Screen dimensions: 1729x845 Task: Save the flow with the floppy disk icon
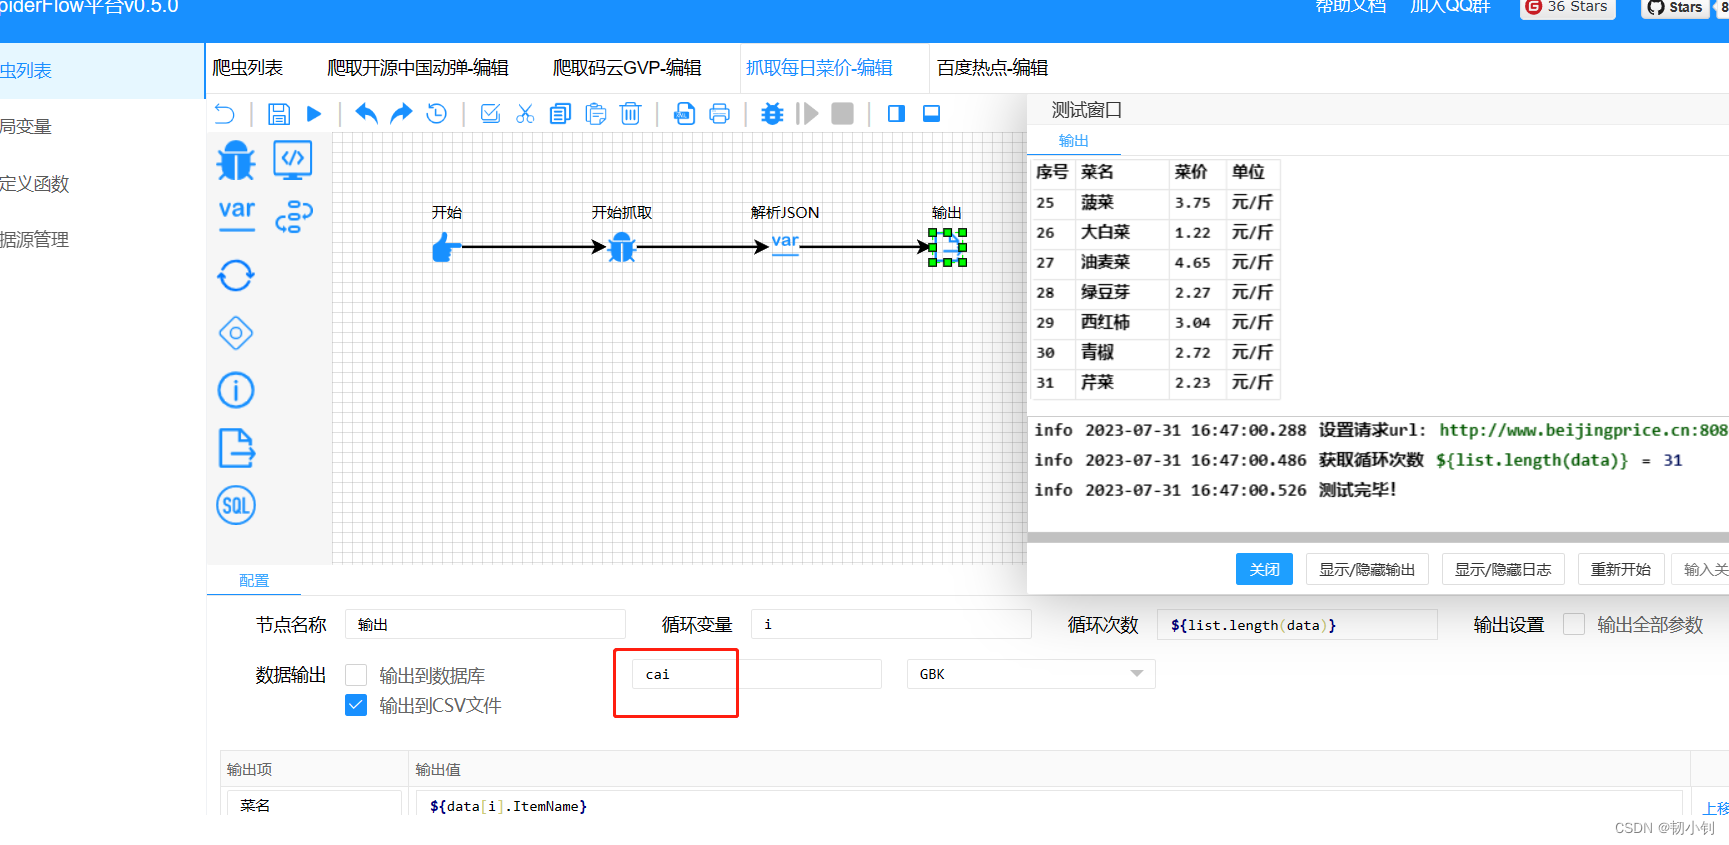point(279,114)
